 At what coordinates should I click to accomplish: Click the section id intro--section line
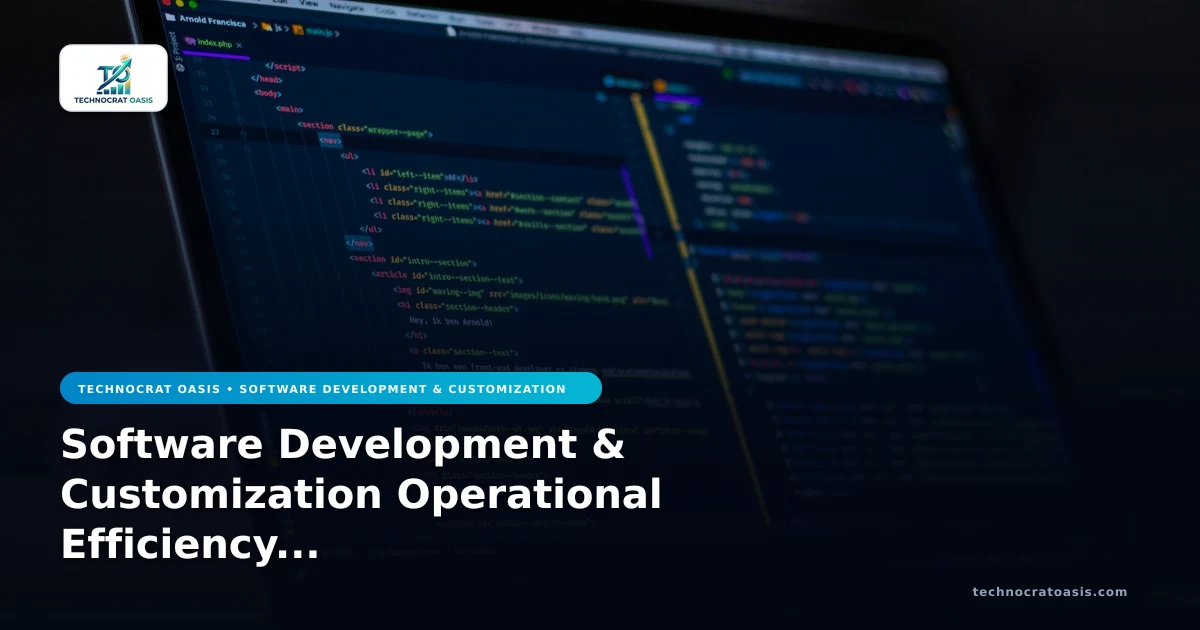tap(412, 260)
